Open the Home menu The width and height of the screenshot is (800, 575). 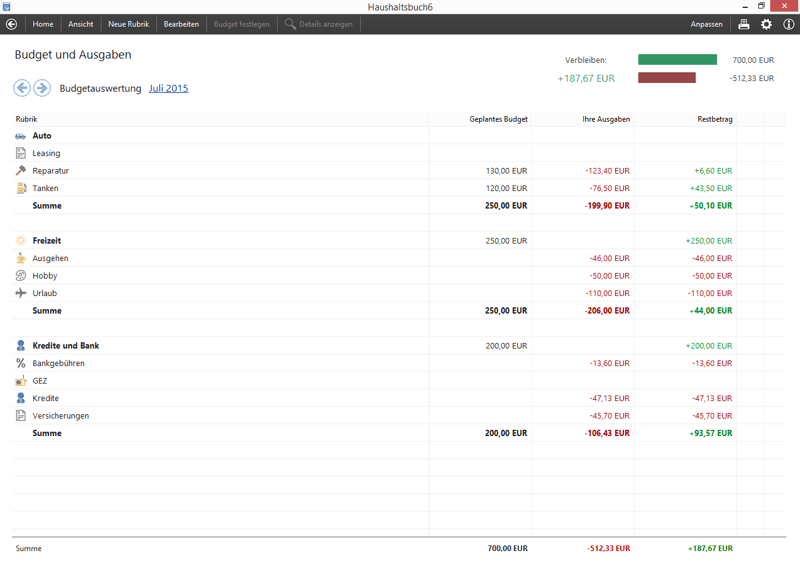[43, 24]
